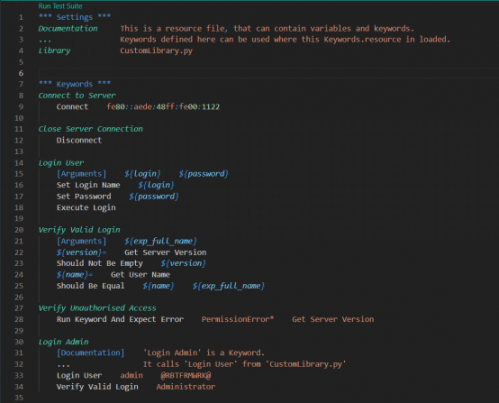Click the Get Server Version call on line 22
This screenshot has width=499, height=403.
point(165,252)
